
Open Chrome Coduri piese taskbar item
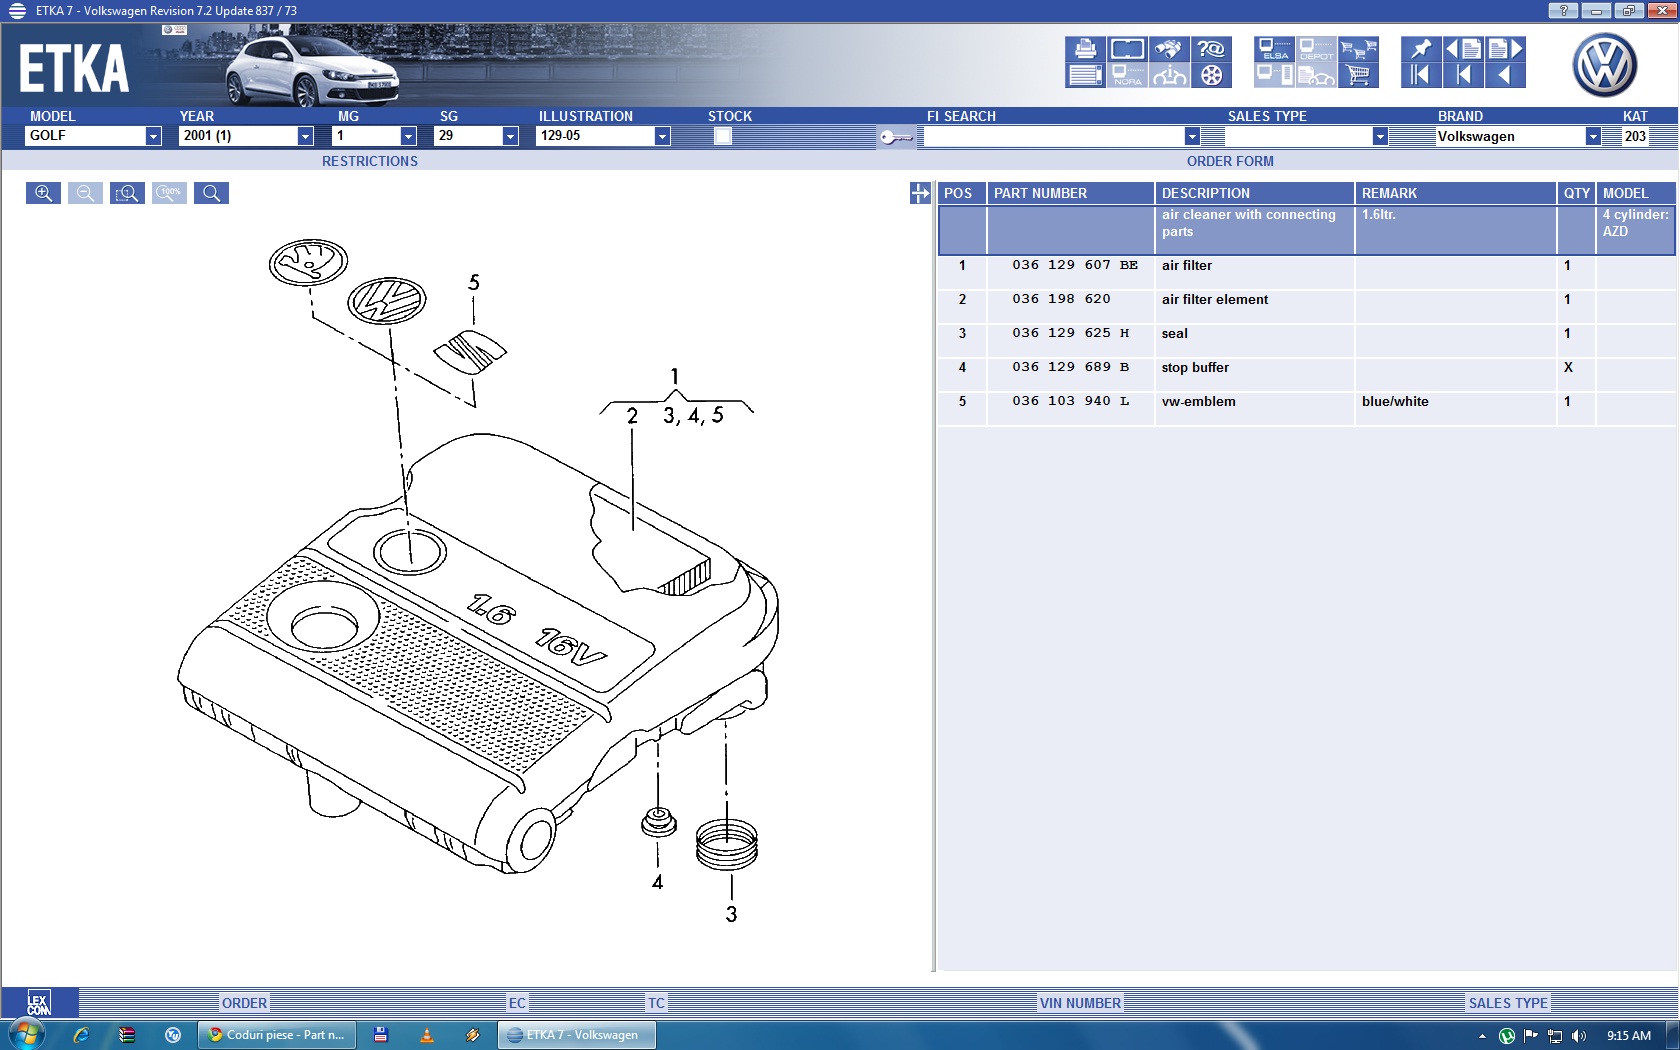pos(276,1035)
